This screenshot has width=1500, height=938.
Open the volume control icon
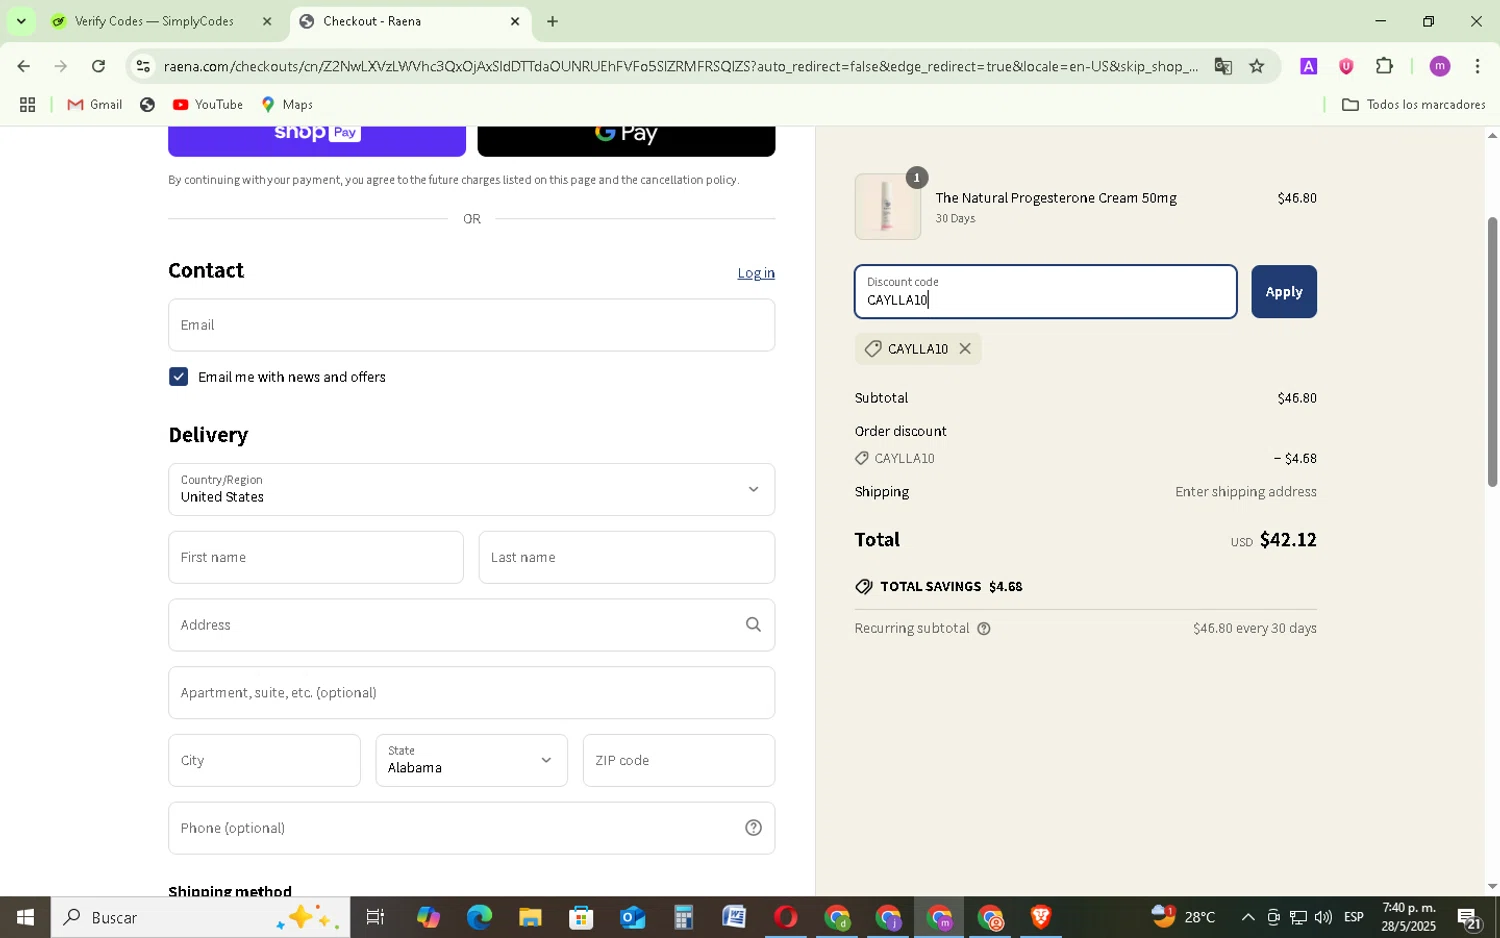(1323, 917)
